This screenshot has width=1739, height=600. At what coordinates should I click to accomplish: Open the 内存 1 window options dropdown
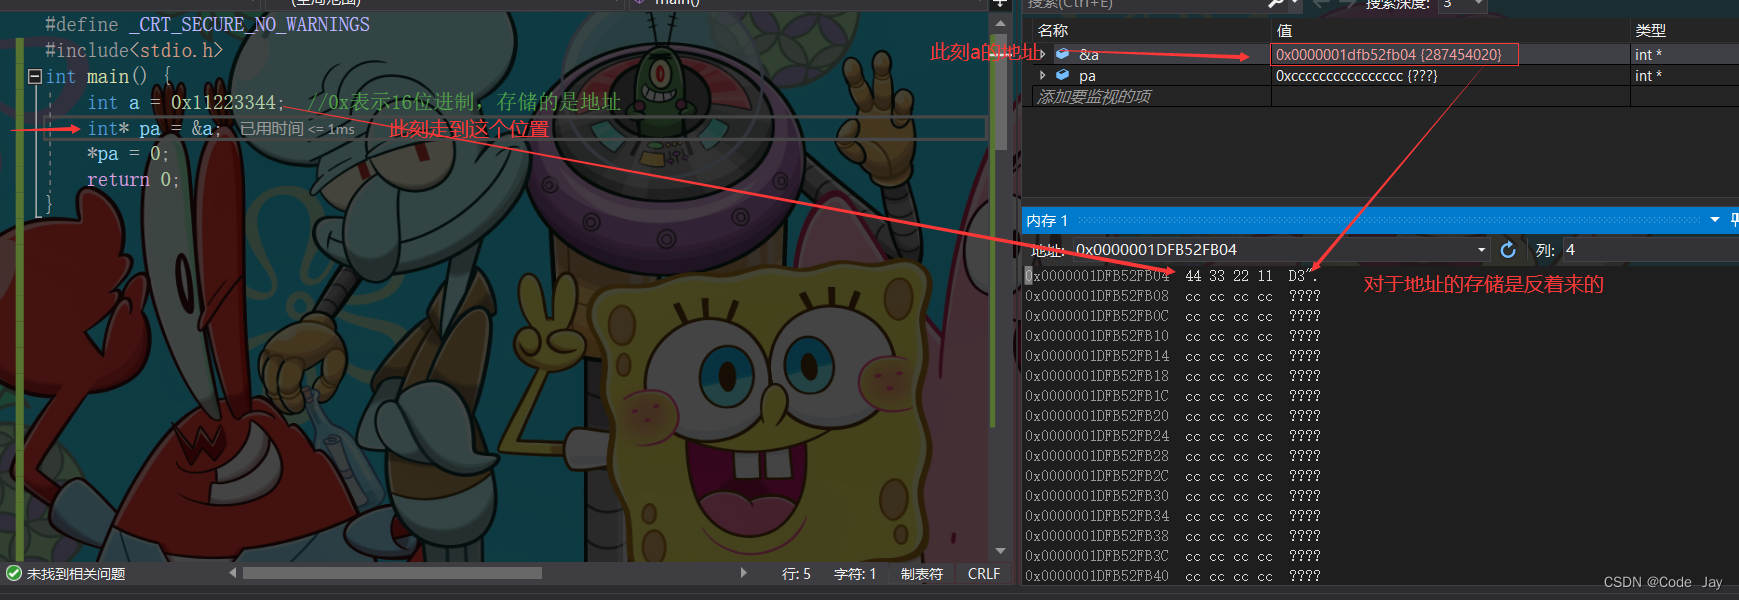click(x=1715, y=220)
